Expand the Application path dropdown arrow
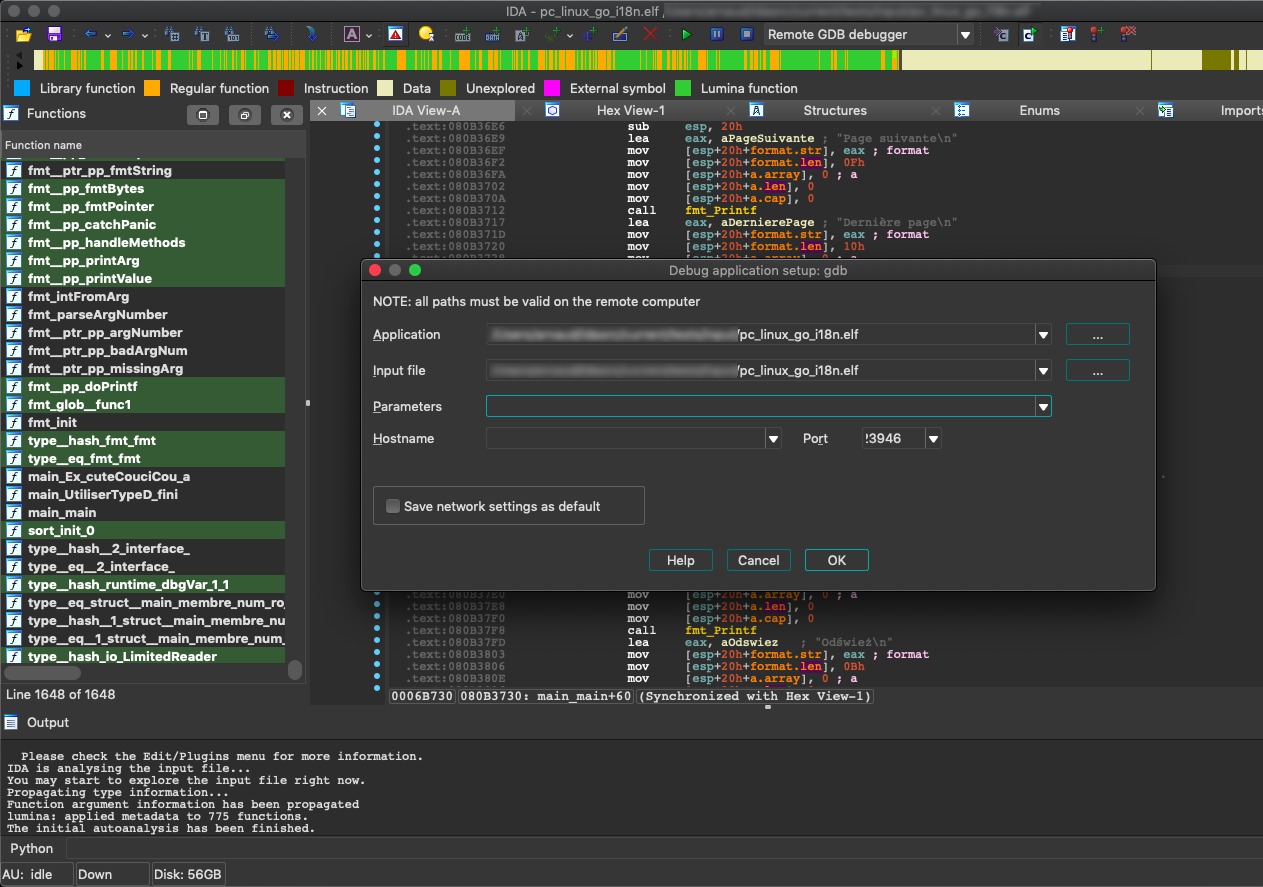1263x887 pixels. tap(1043, 335)
